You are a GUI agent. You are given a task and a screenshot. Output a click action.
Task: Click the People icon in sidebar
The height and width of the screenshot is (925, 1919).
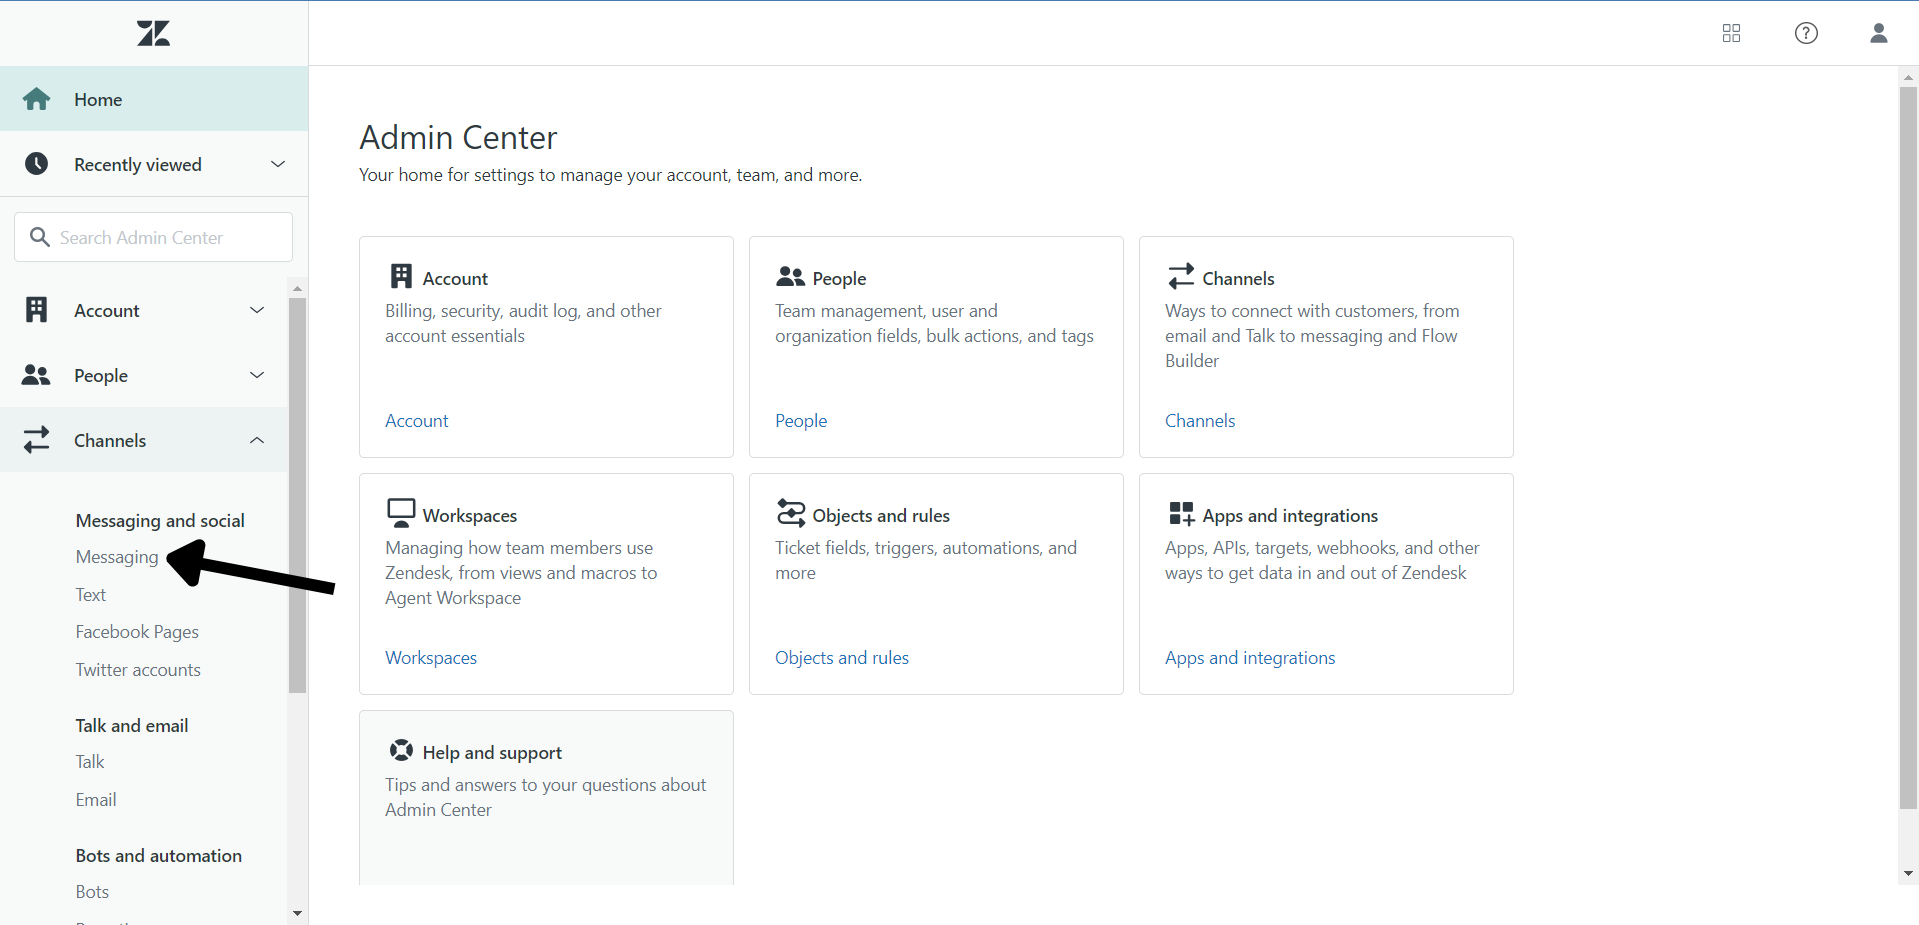pyautogui.click(x=36, y=375)
